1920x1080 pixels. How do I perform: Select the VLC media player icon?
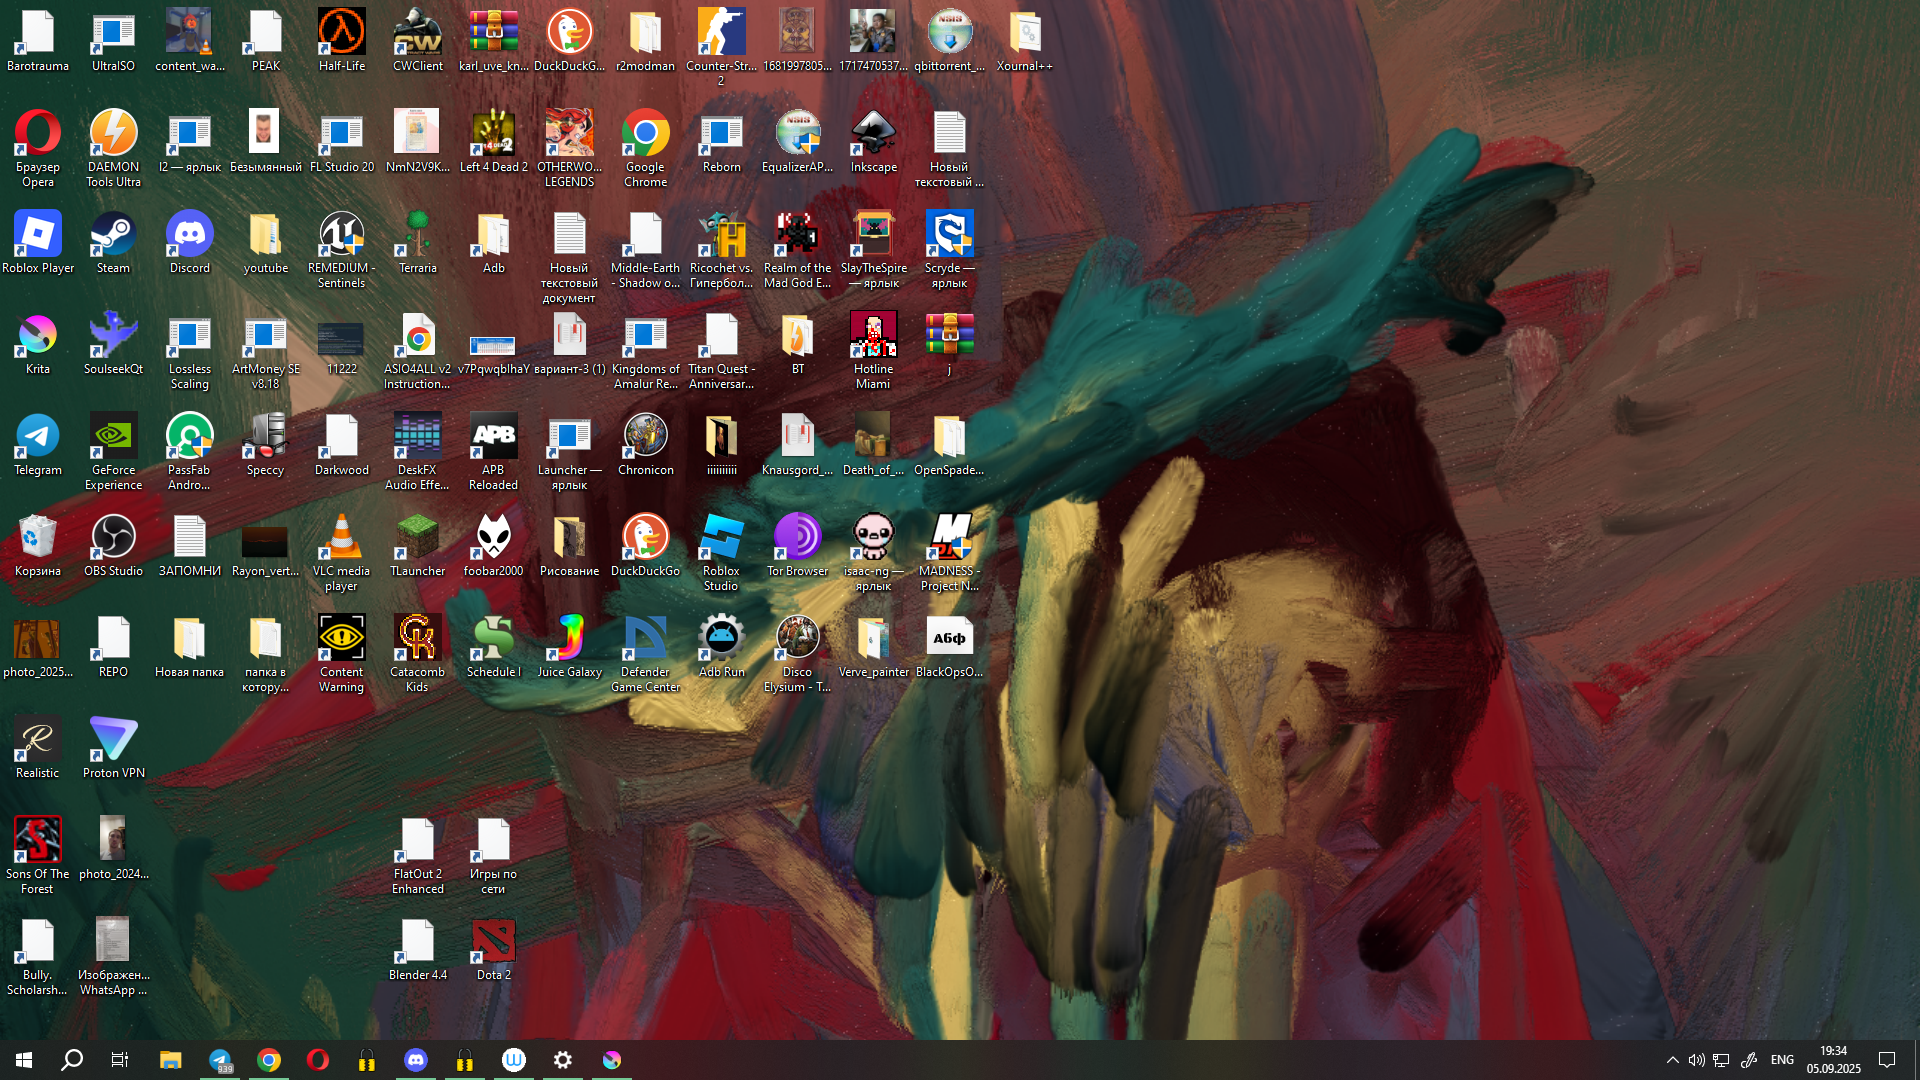[341, 553]
